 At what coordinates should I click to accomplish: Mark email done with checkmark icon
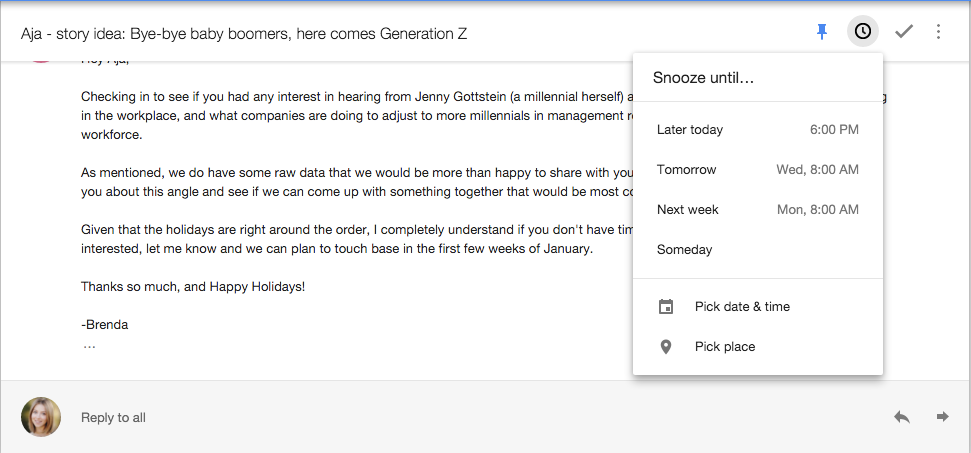[x=904, y=32]
